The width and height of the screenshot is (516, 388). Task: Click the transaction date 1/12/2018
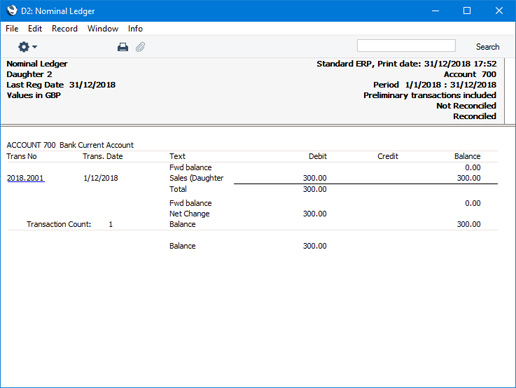pyautogui.click(x=101, y=178)
